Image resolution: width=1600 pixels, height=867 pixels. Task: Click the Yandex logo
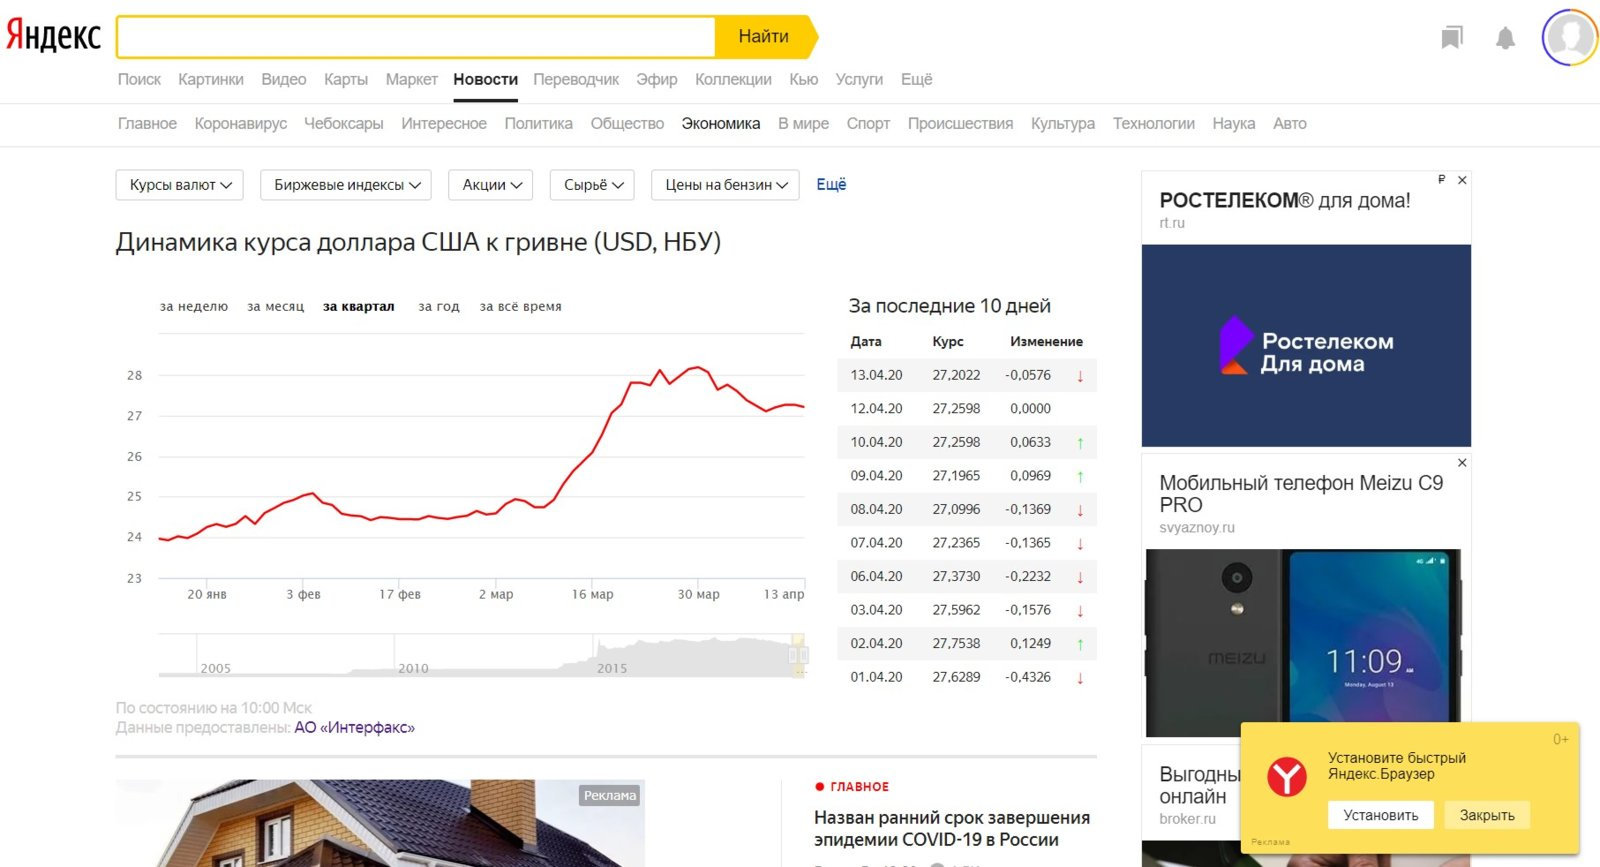coord(54,36)
